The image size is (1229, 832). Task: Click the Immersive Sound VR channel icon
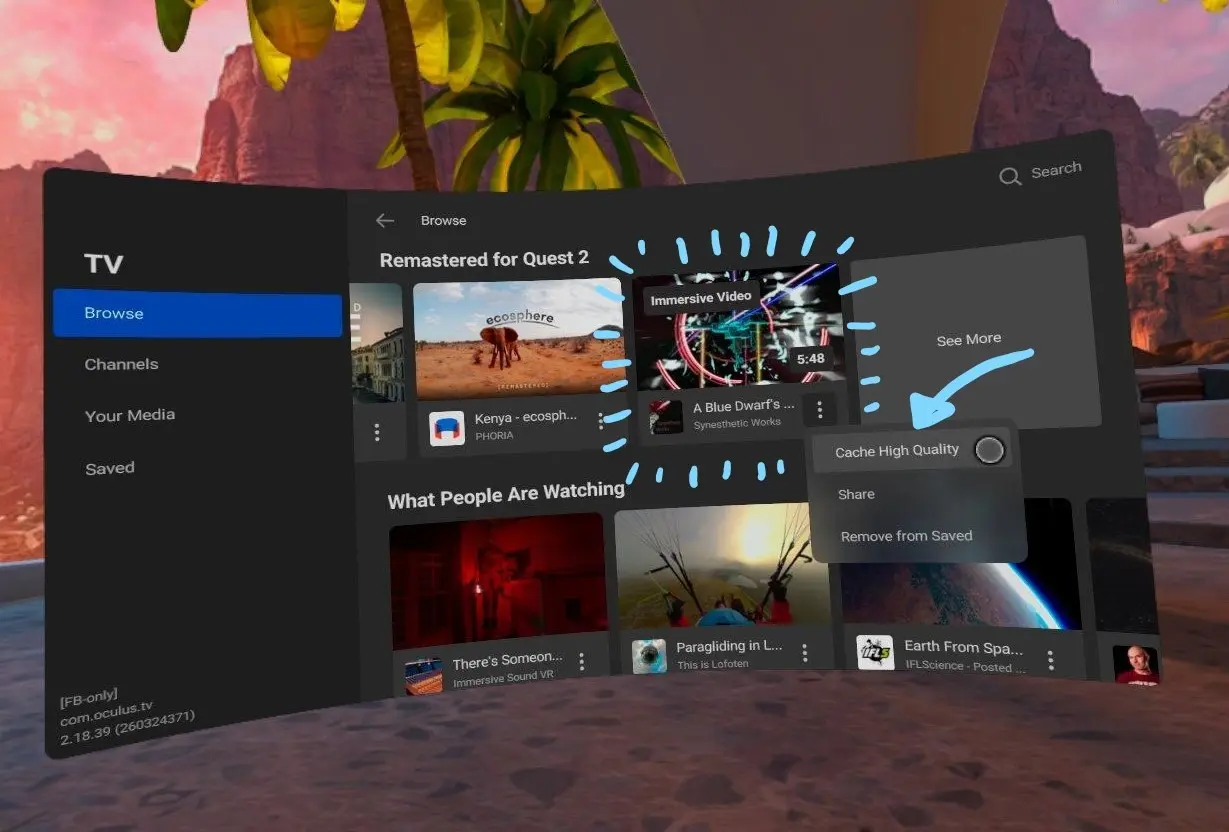(423, 675)
